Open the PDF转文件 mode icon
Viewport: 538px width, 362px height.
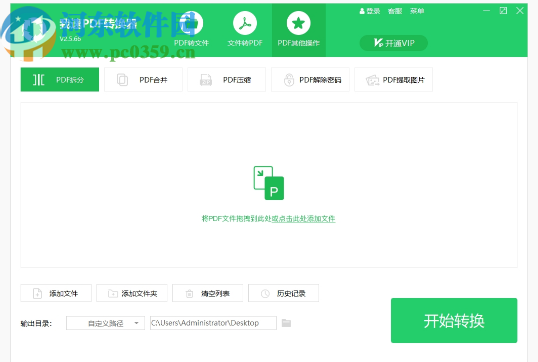point(191,23)
